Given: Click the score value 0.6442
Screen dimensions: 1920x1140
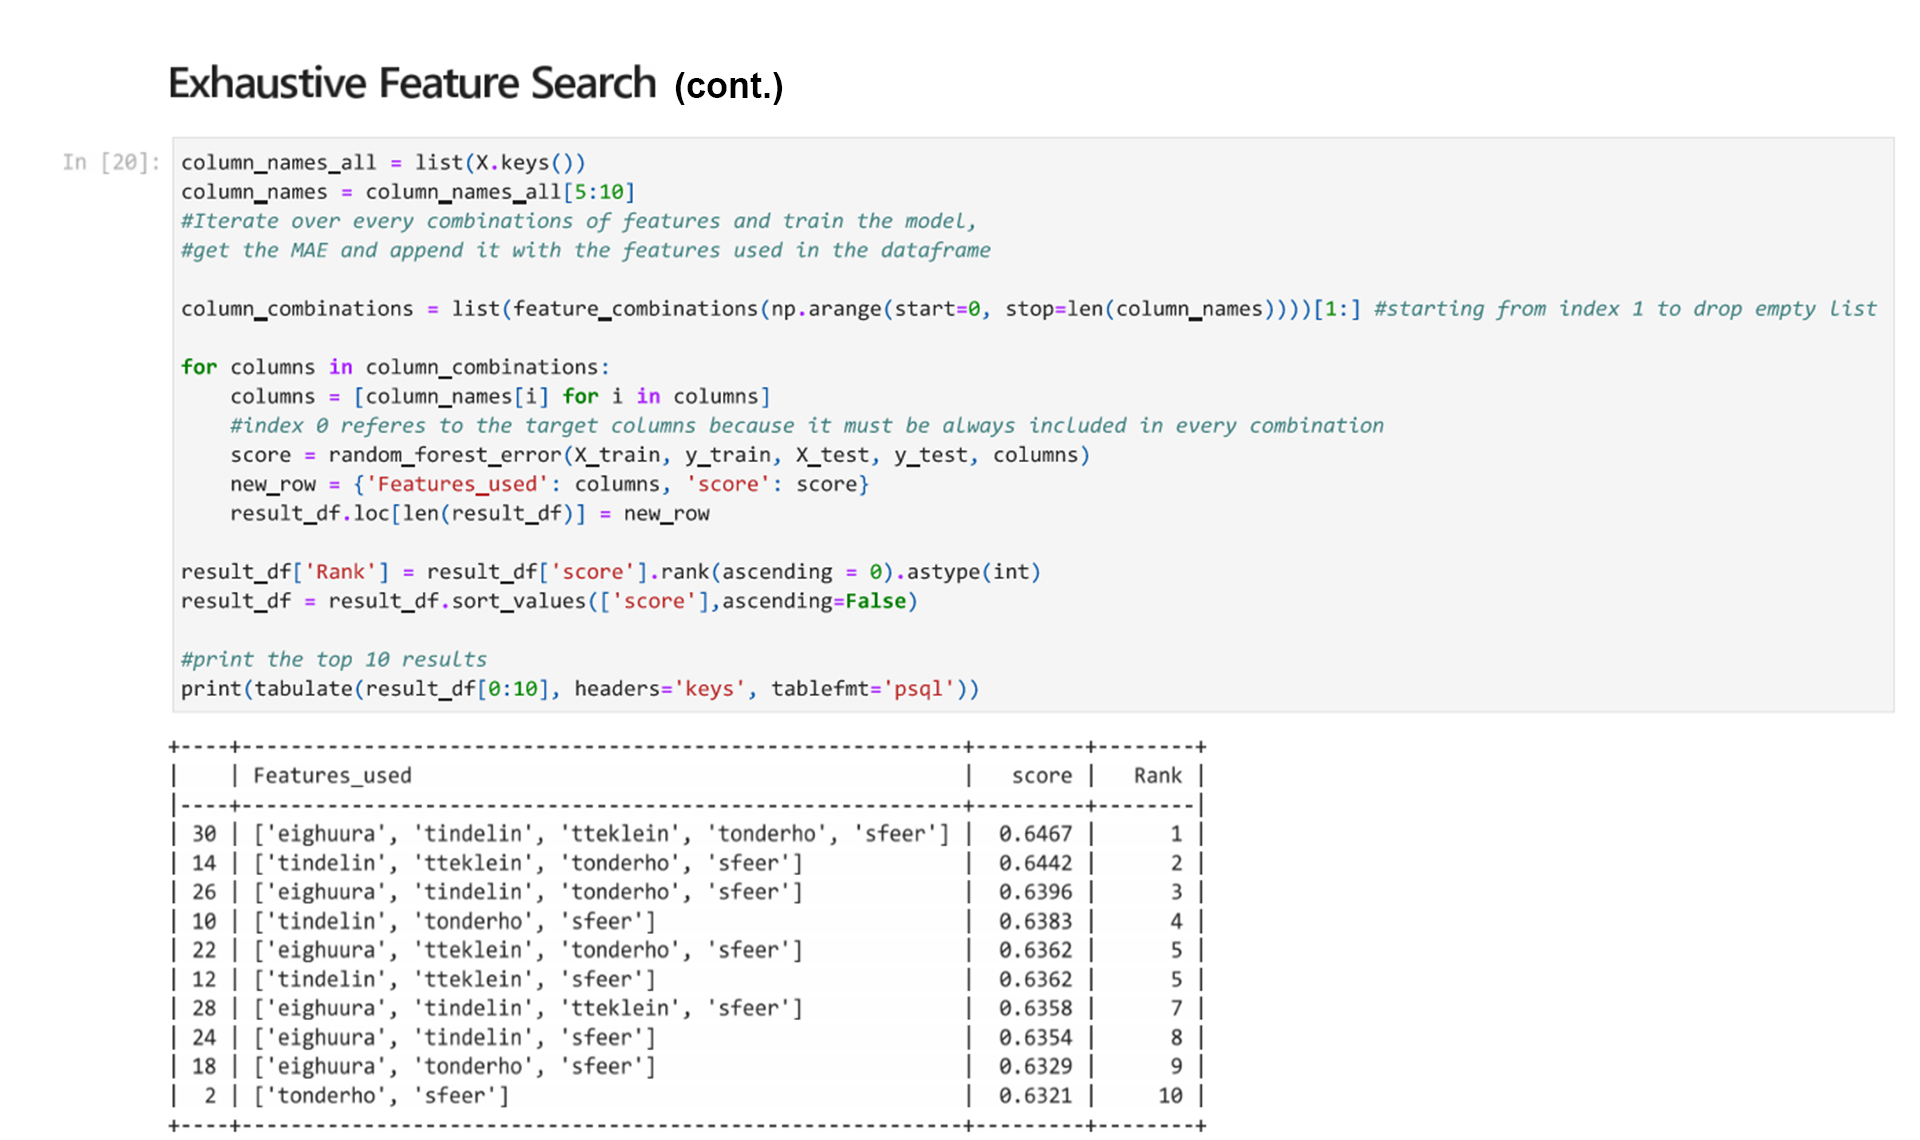Looking at the screenshot, I should (x=1034, y=863).
